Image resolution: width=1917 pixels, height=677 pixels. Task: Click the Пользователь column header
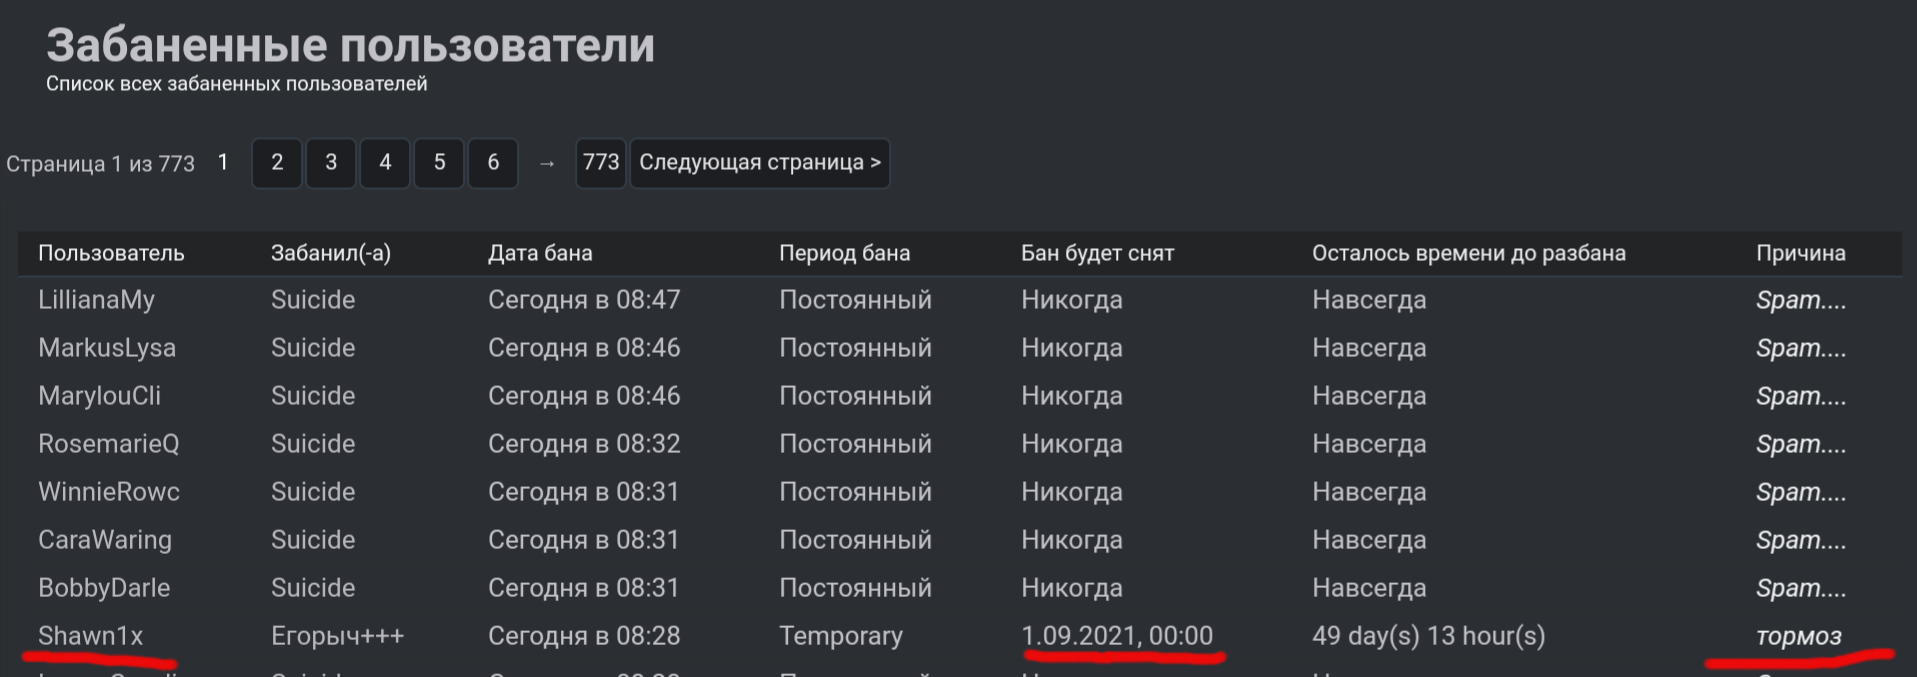click(111, 253)
